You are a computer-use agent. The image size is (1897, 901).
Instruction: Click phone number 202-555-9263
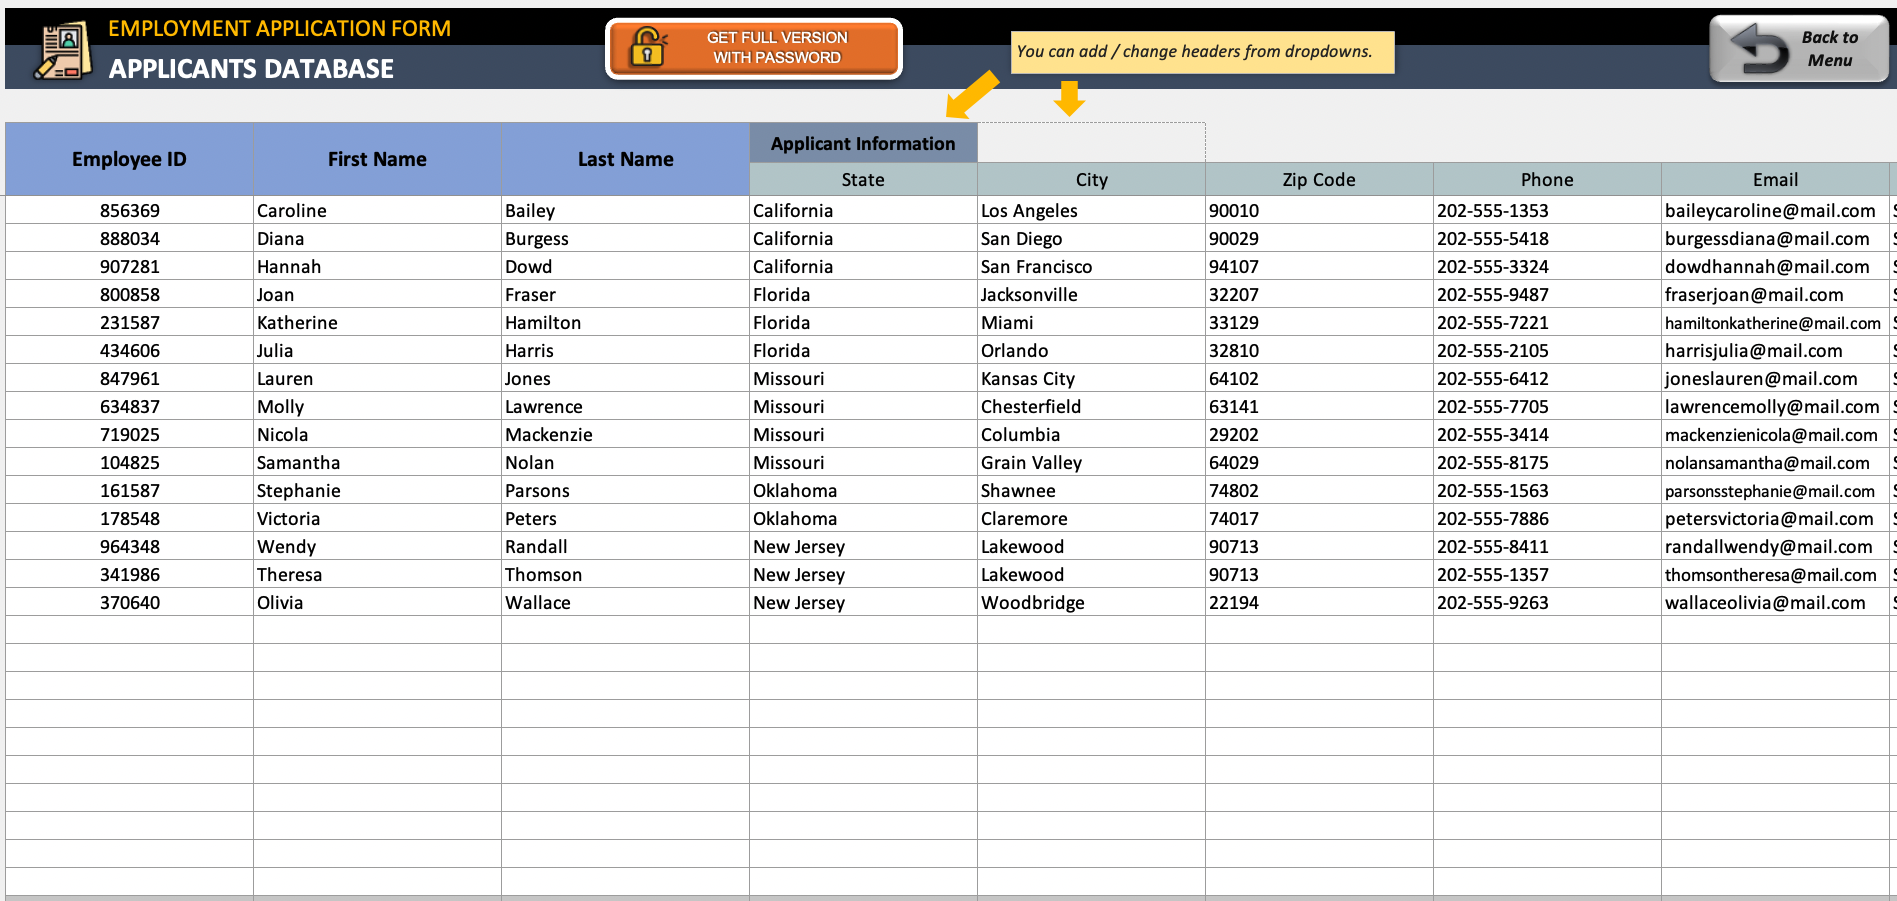pyautogui.click(x=1492, y=602)
